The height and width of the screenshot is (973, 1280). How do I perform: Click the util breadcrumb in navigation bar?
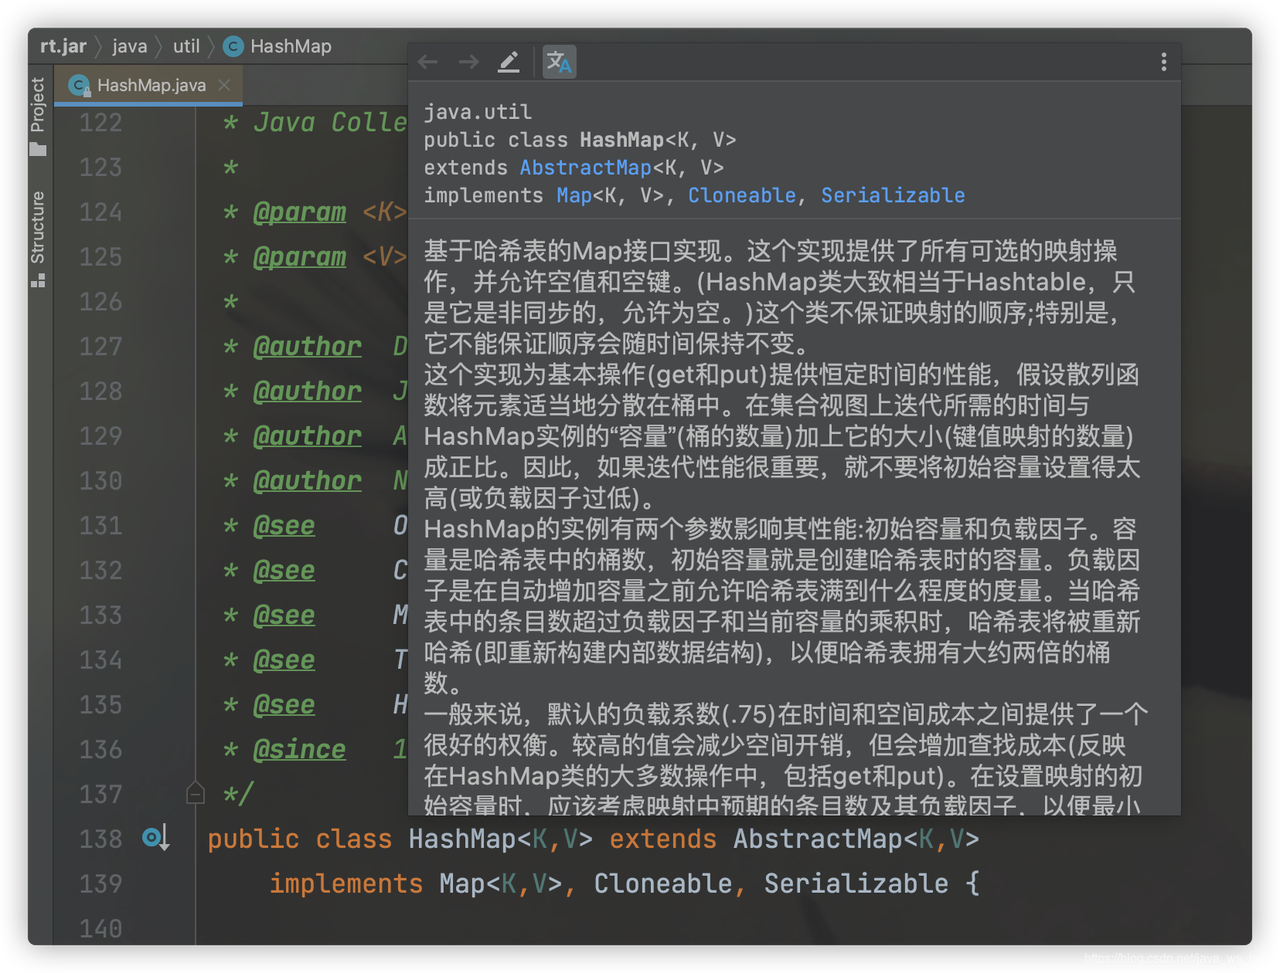[186, 46]
